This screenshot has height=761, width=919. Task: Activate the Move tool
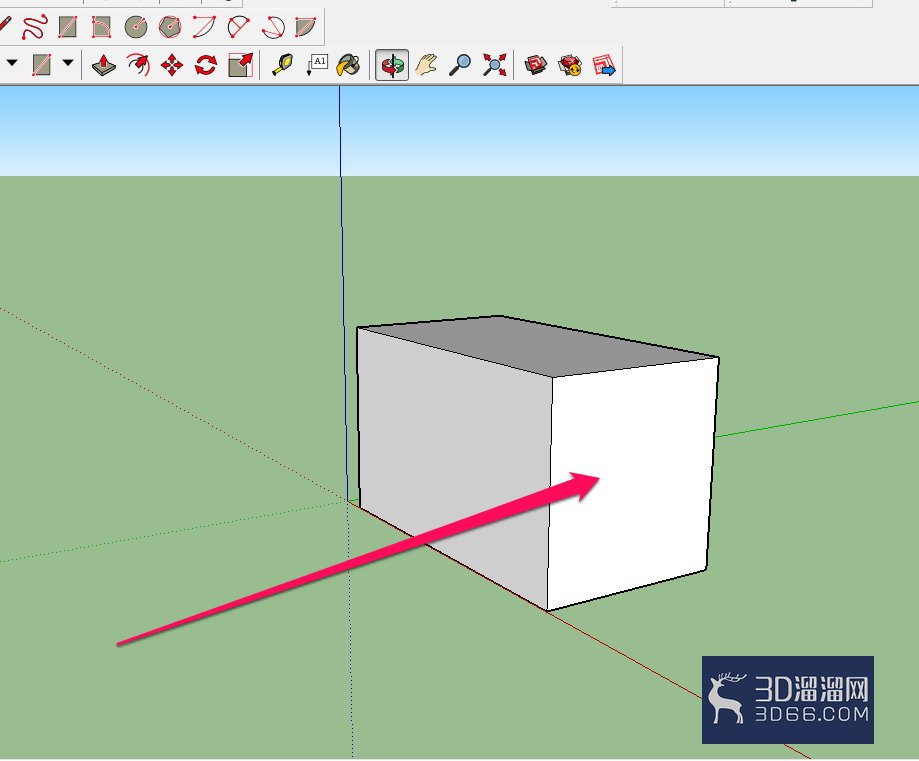tap(172, 65)
